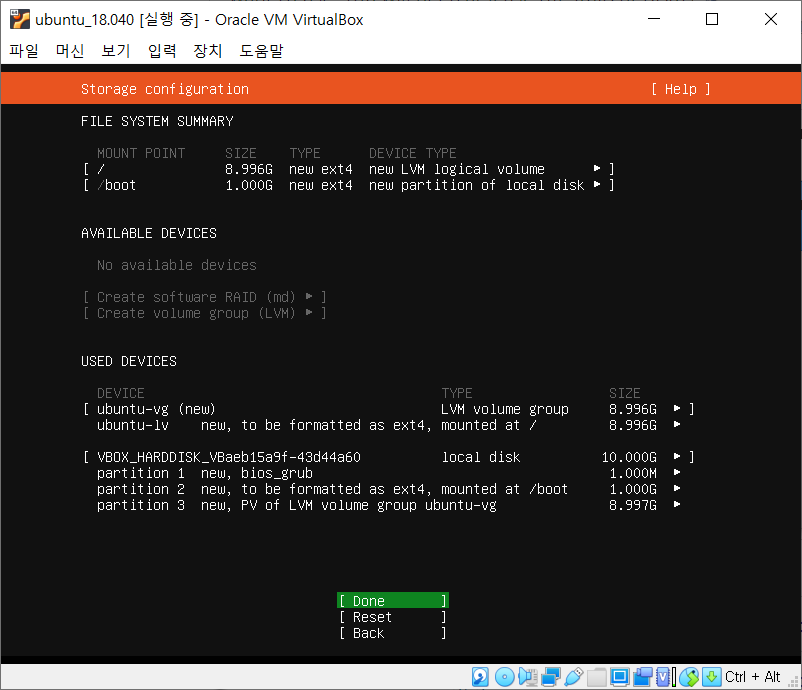Minimize the VirtualBox window
Viewport: 802px width, 690px height.
click(x=654, y=19)
